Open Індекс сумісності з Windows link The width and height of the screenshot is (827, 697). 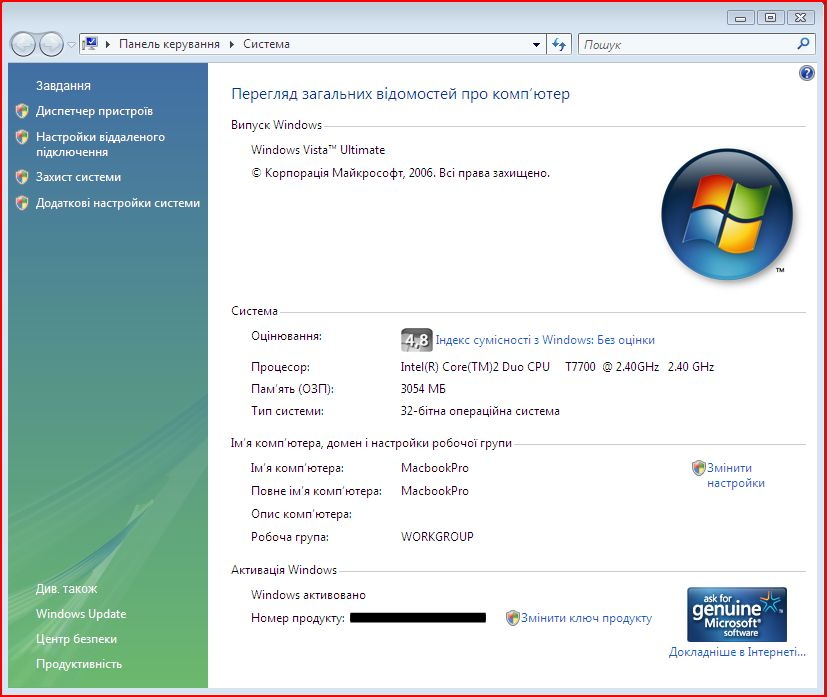545,340
